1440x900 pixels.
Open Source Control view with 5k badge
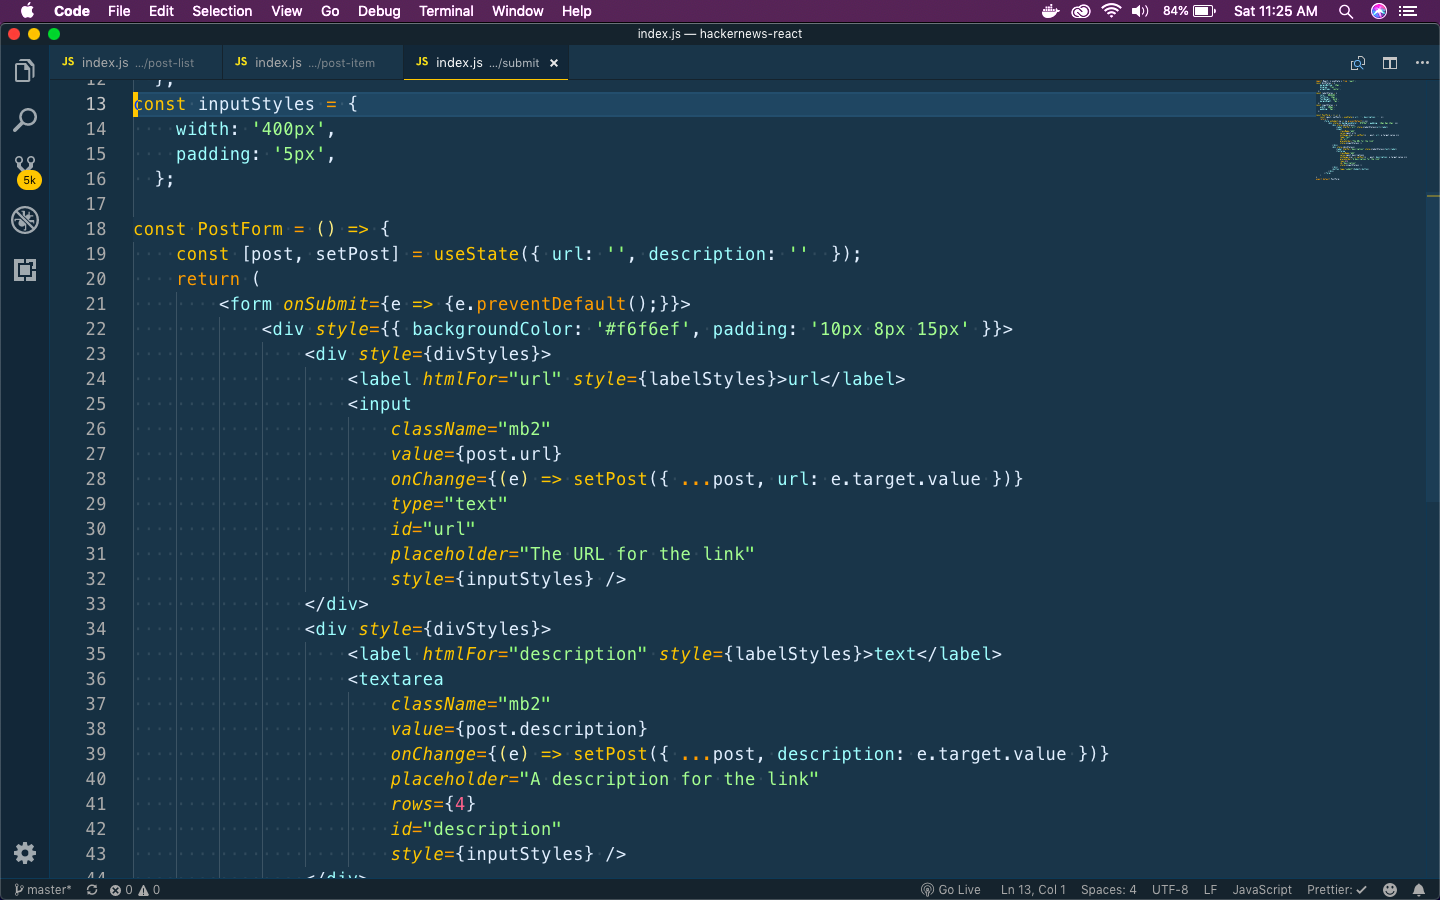pyautogui.click(x=26, y=171)
